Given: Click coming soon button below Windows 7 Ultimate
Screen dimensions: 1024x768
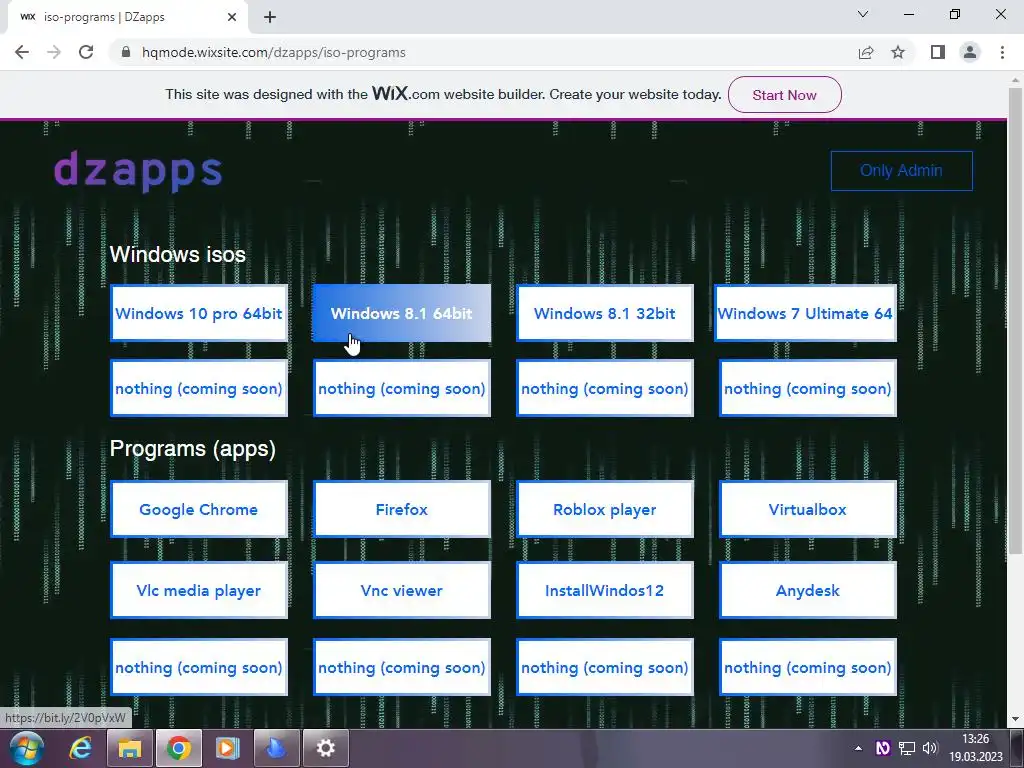Looking at the screenshot, I should (x=808, y=389).
